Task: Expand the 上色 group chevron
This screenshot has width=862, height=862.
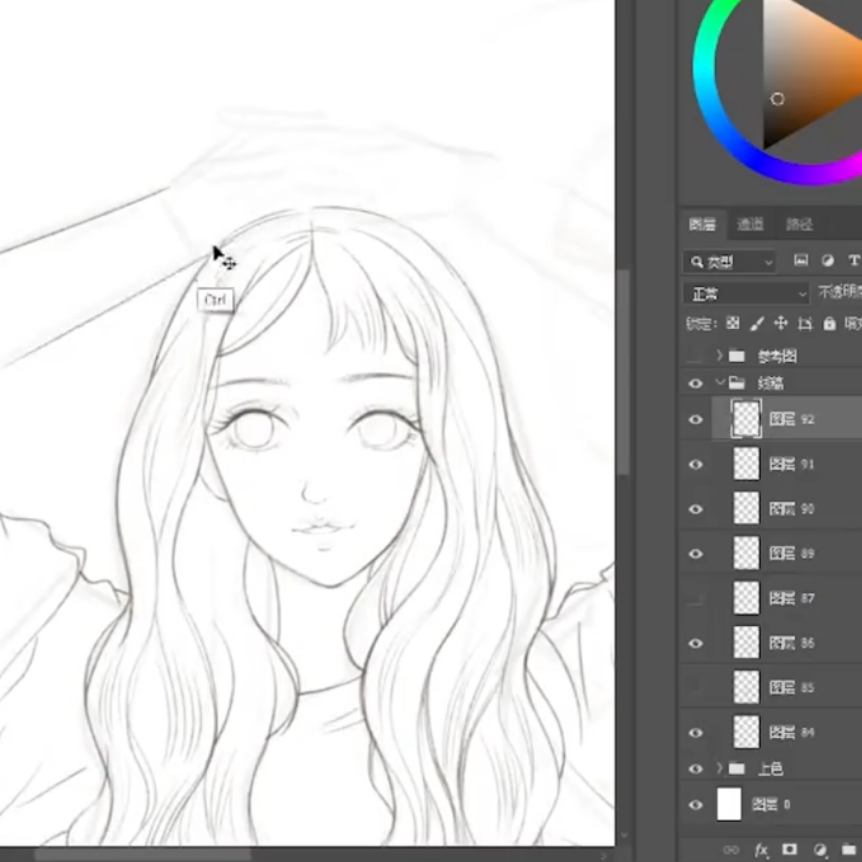Action: 719,768
